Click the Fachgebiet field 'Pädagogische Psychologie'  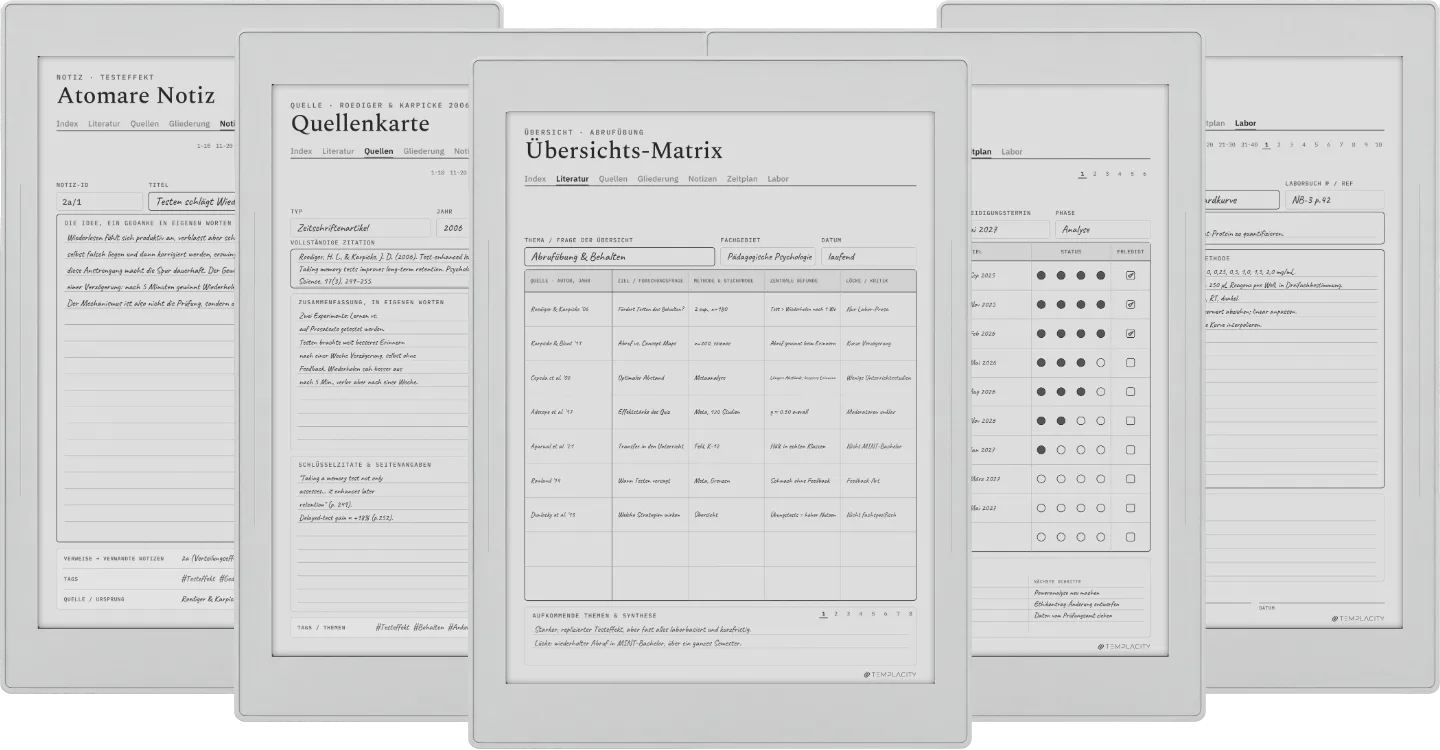[x=767, y=257]
